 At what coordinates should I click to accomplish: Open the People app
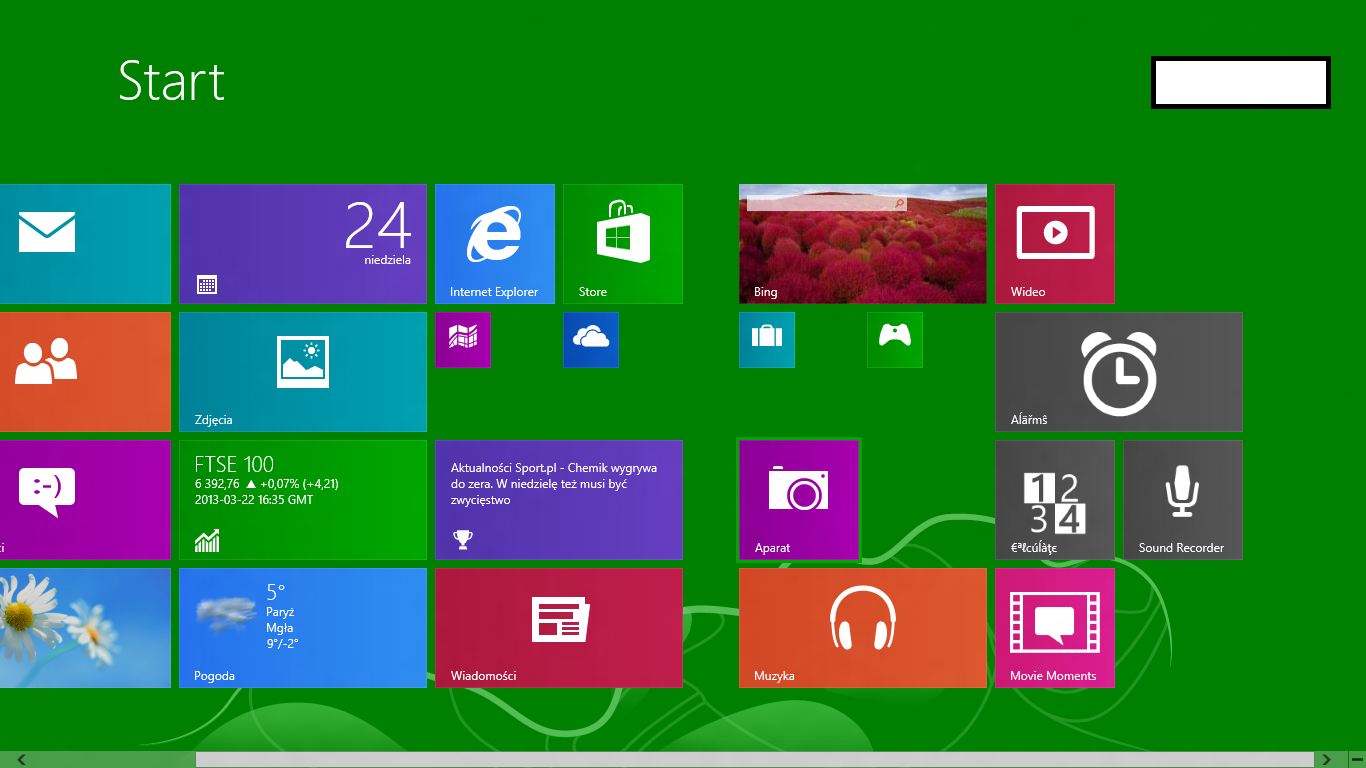click(85, 371)
